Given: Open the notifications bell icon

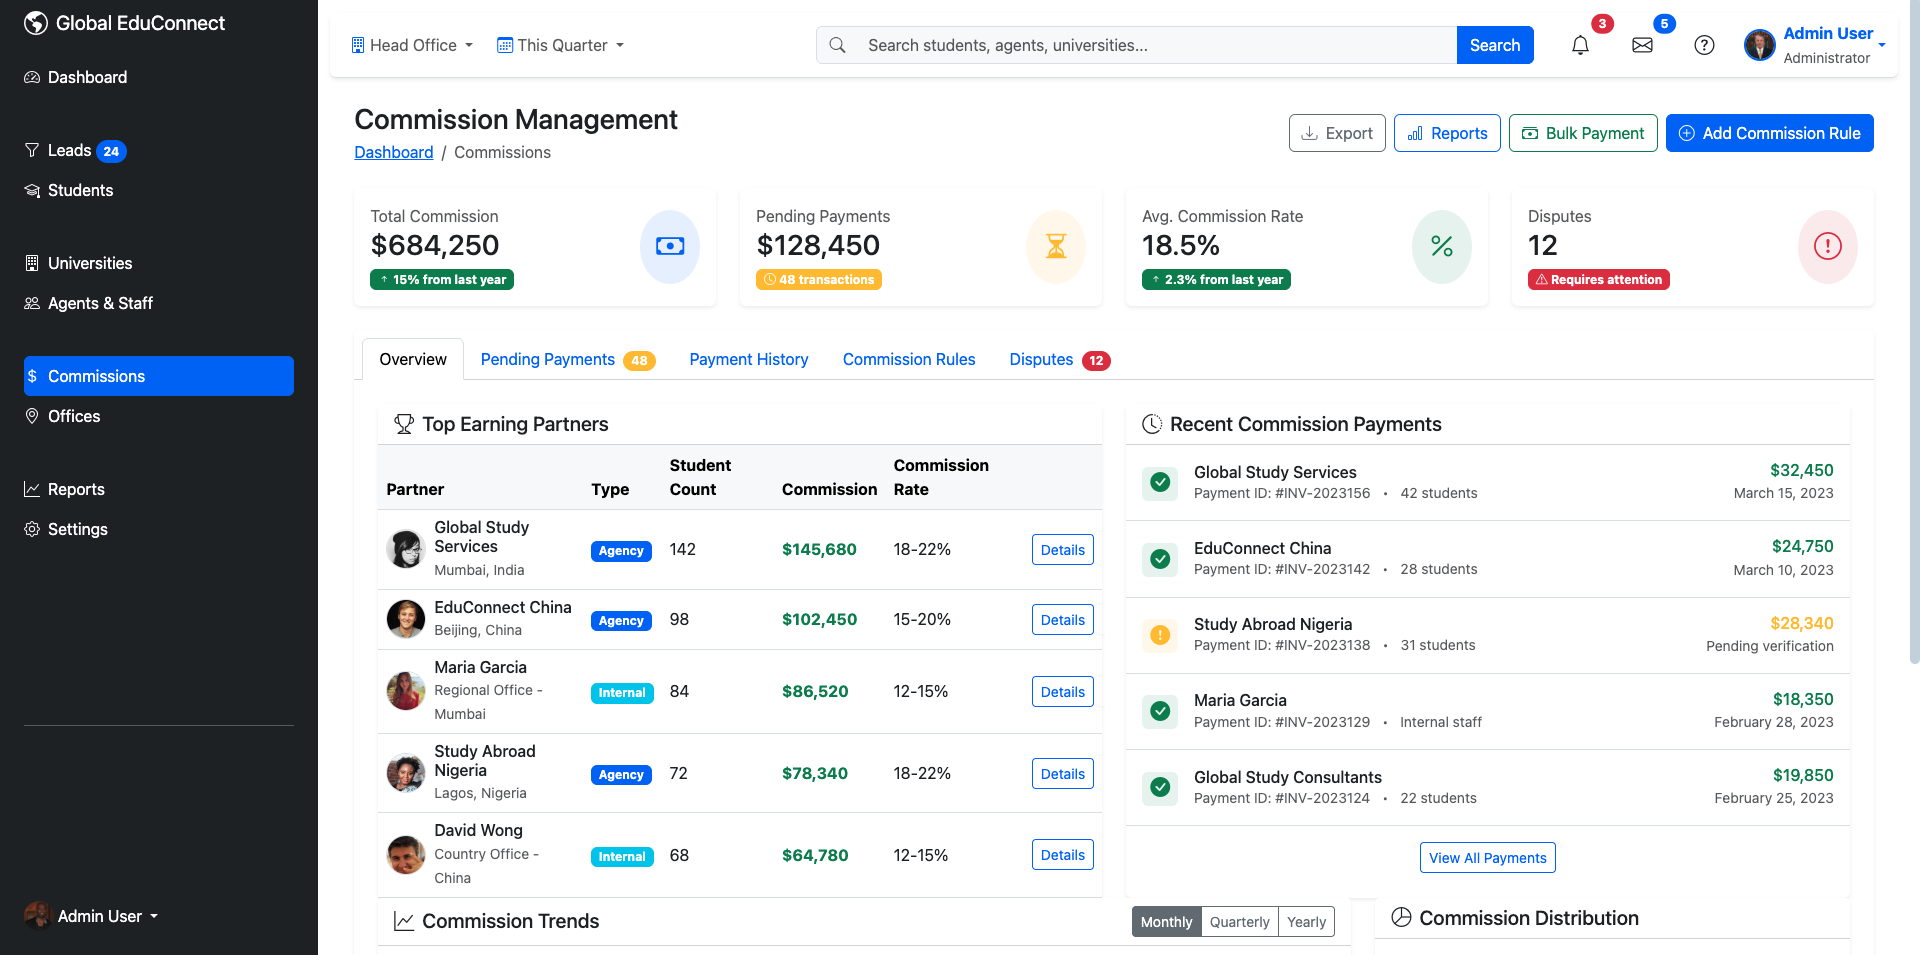Looking at the screenshot, I should click(1580, 45).
